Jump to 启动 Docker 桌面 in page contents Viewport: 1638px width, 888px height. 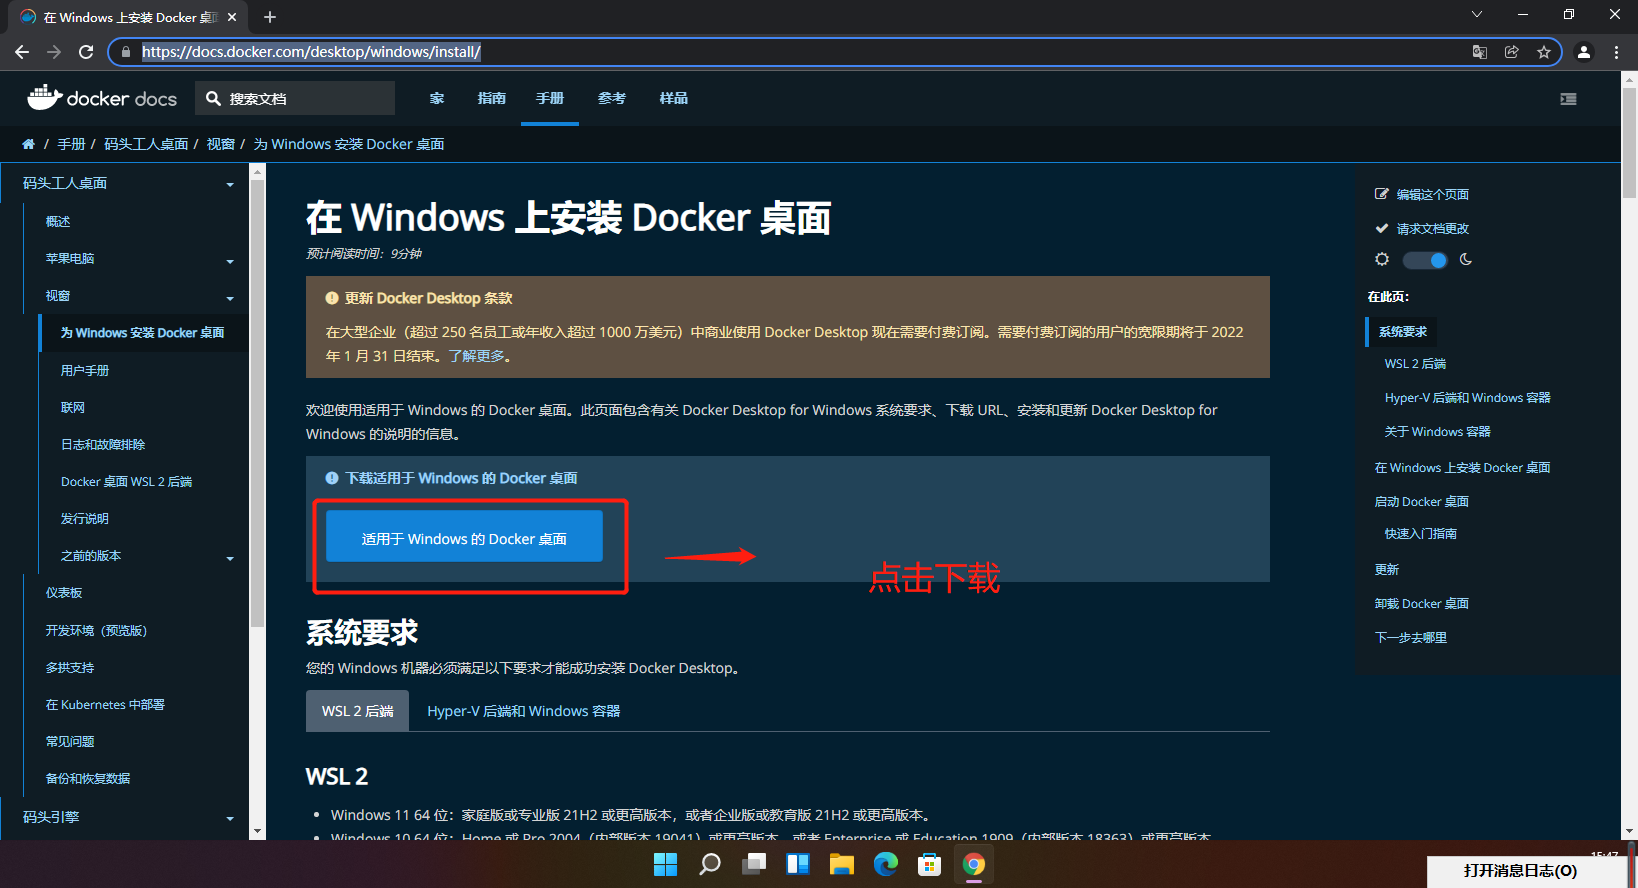(x=1421, y=501)
